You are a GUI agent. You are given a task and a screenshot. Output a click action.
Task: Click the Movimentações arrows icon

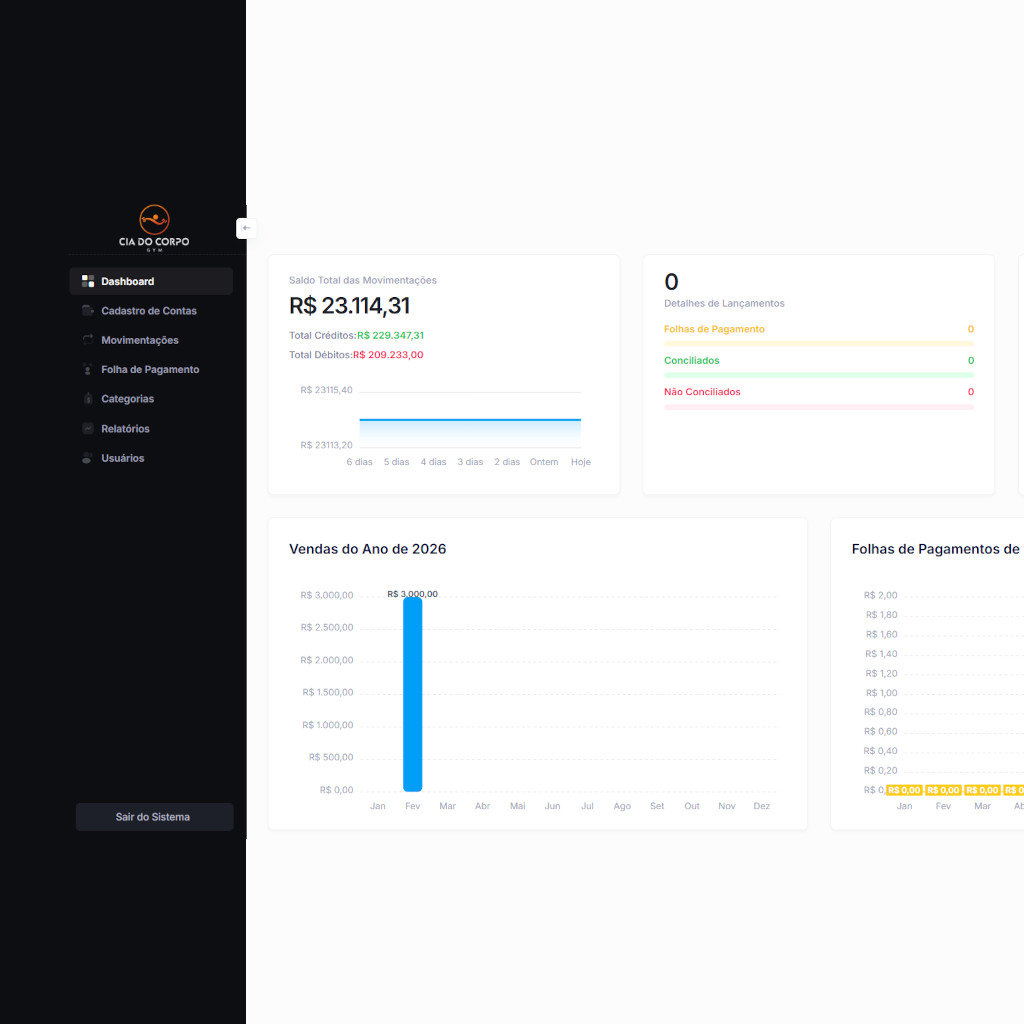(x=88, y=340)
